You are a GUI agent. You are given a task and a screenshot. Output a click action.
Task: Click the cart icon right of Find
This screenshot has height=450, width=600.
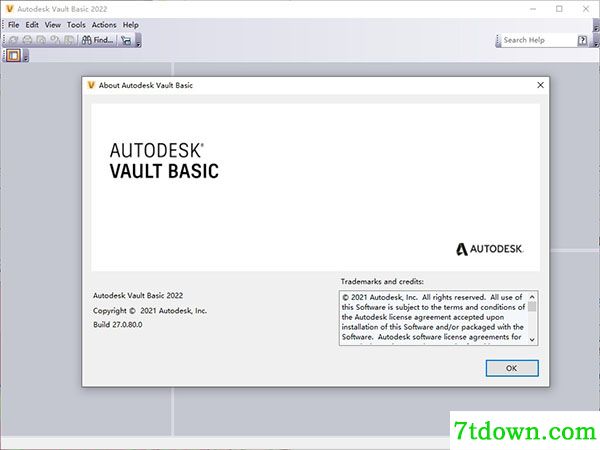126,40
